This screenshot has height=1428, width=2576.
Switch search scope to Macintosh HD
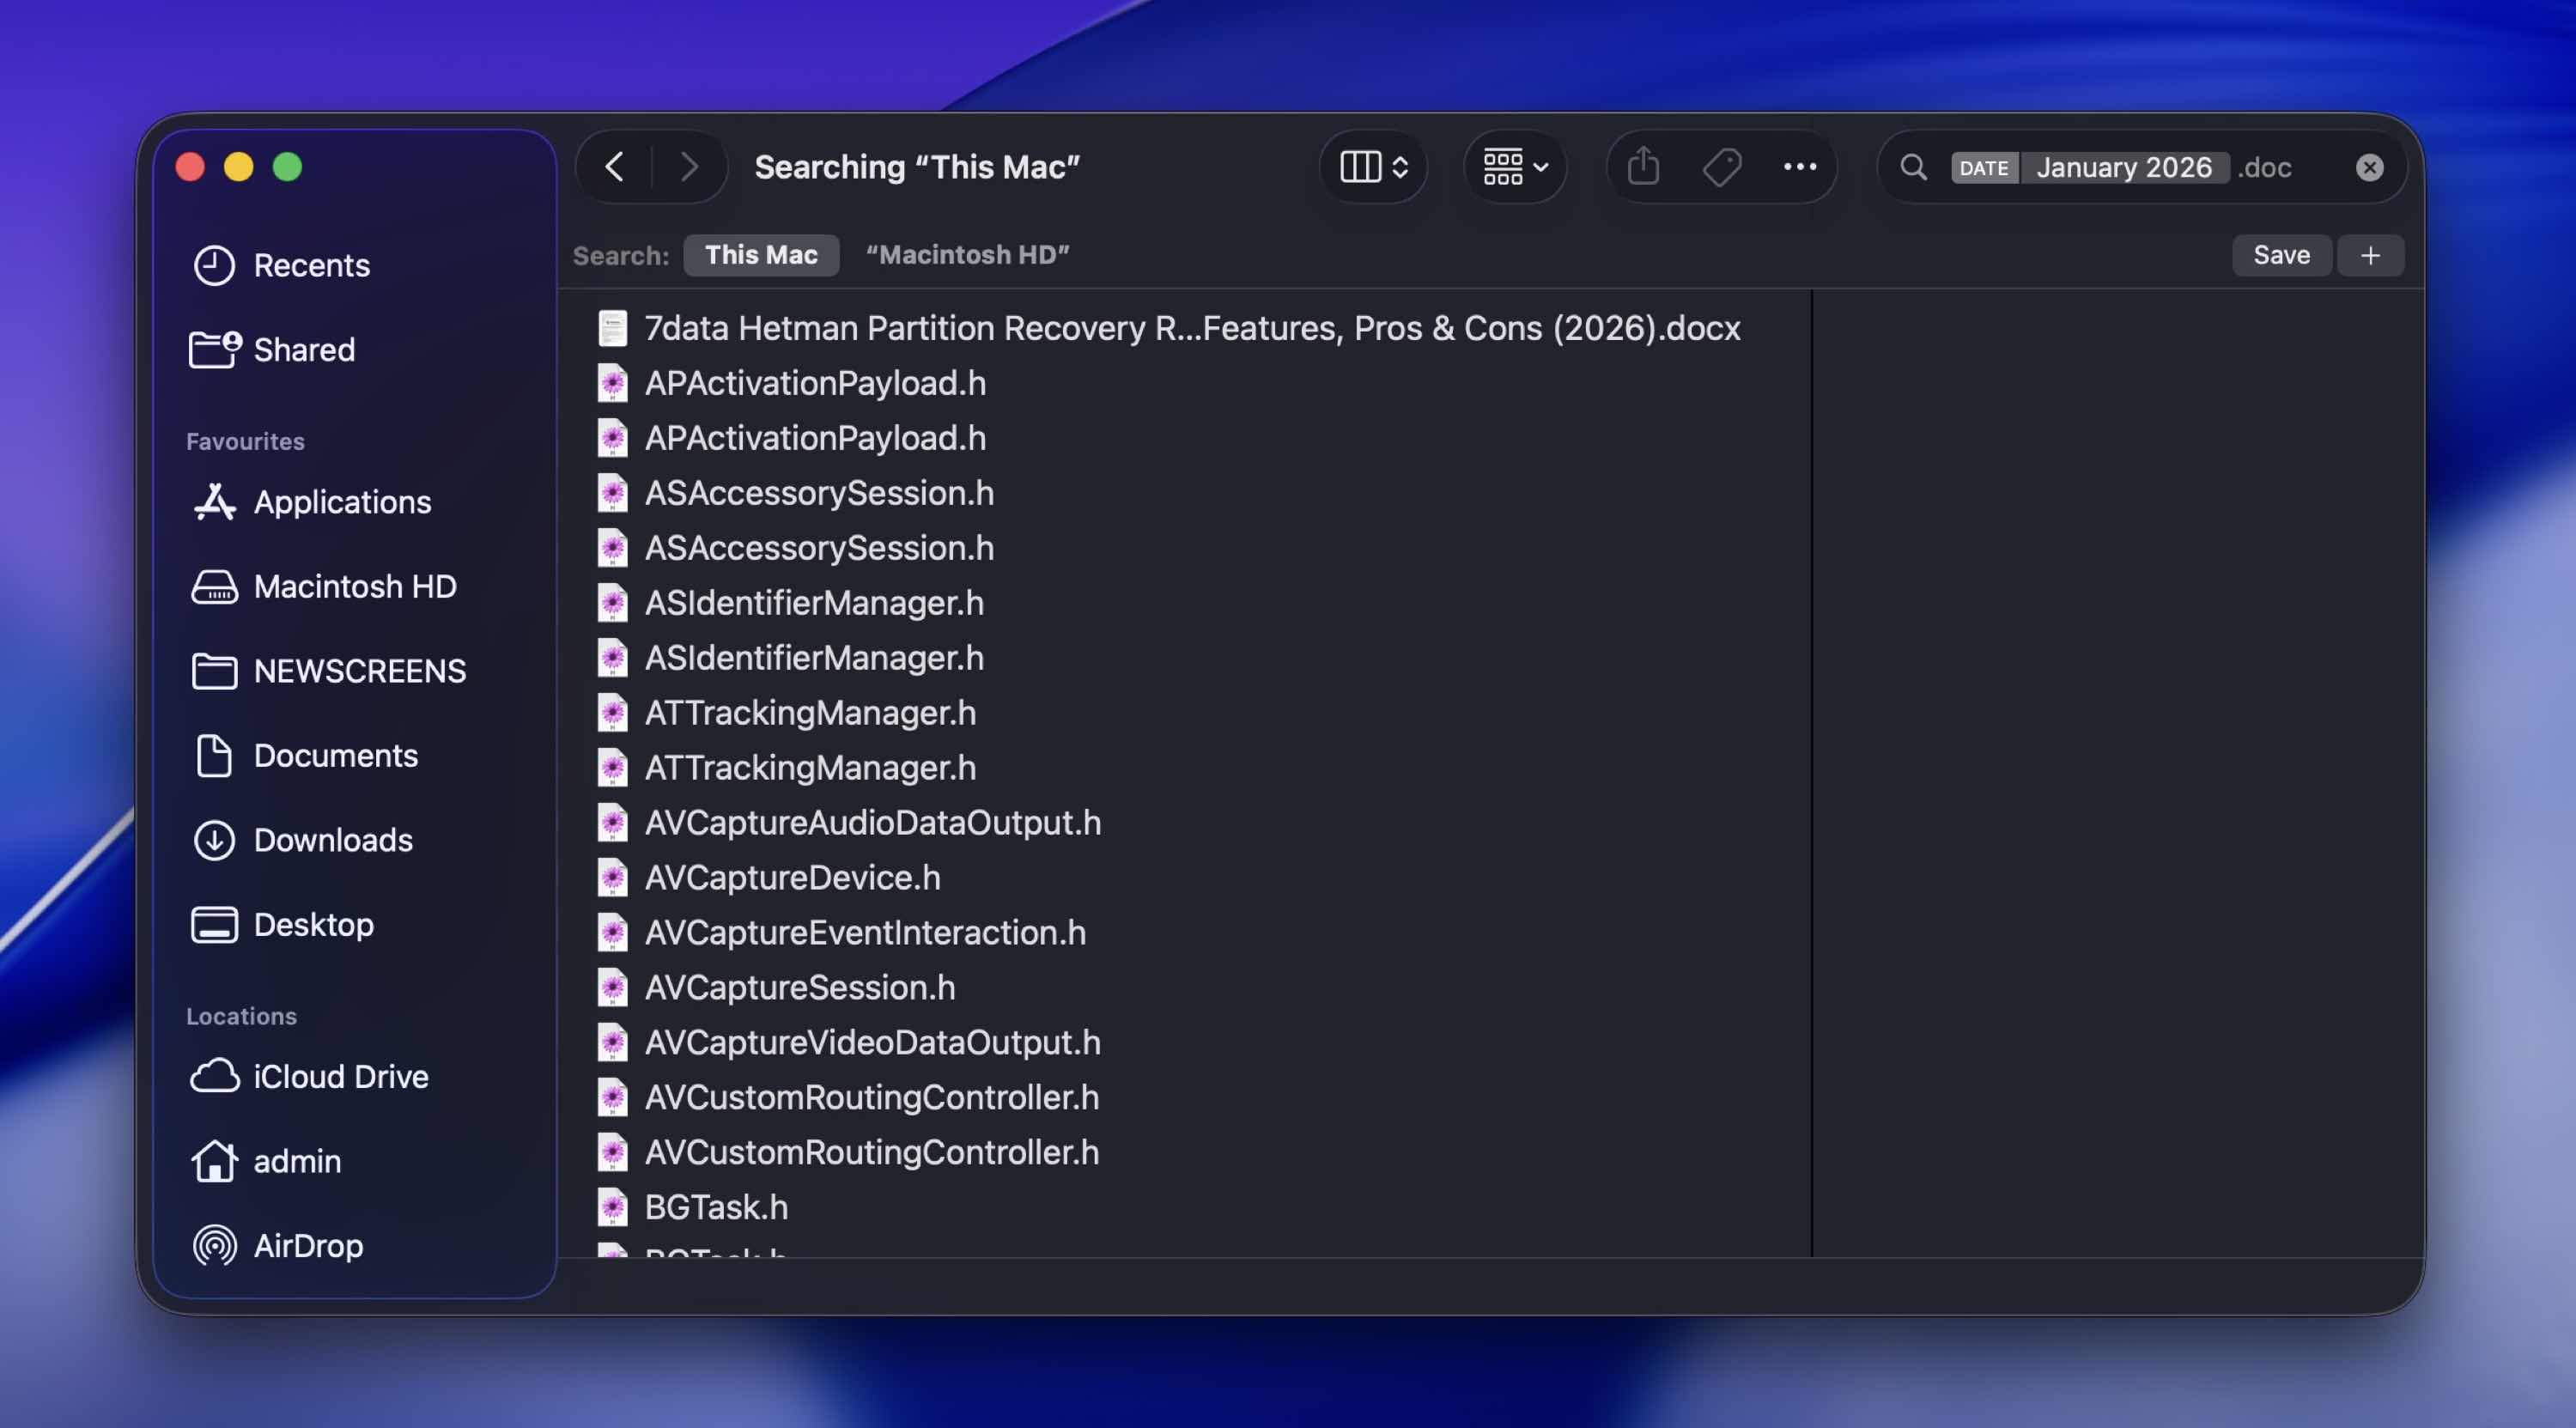click(966, 254)
